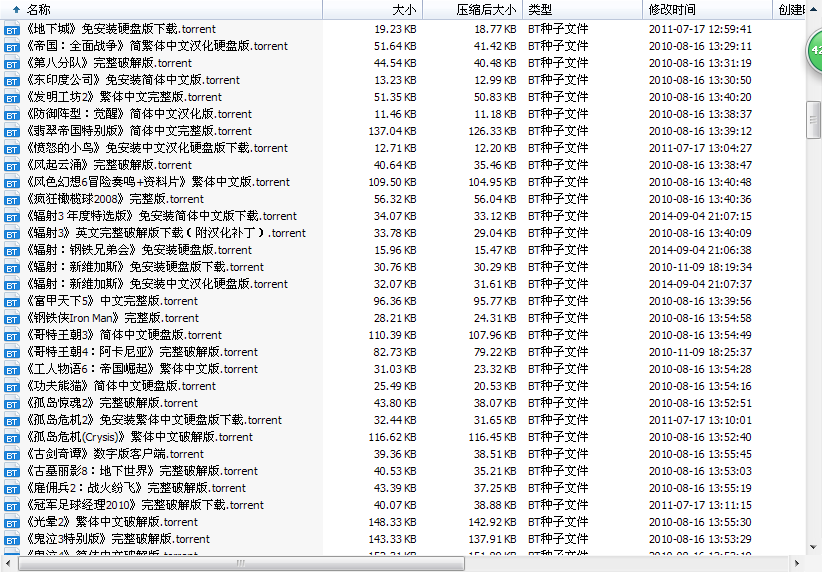Click the horizontal scrollbar right arrow
The height and width of the screenshot is (572, 822).
point(797,564)
